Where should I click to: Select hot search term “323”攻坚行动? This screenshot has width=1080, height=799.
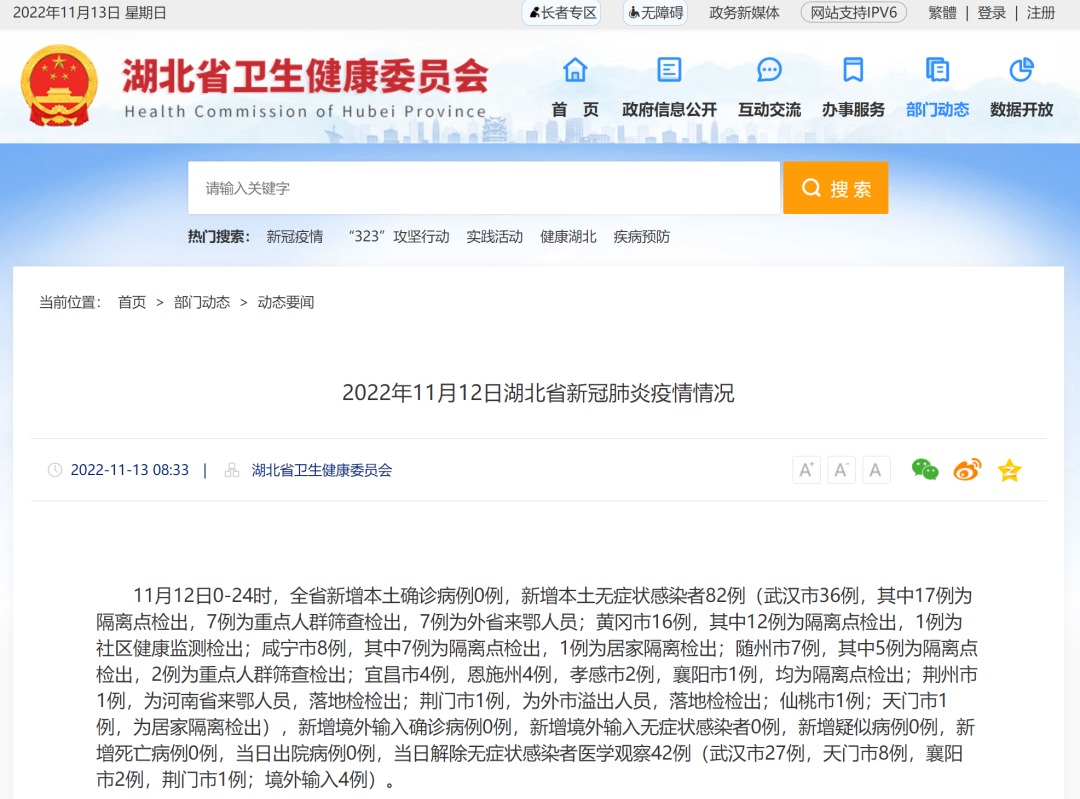tap(398, 237)
